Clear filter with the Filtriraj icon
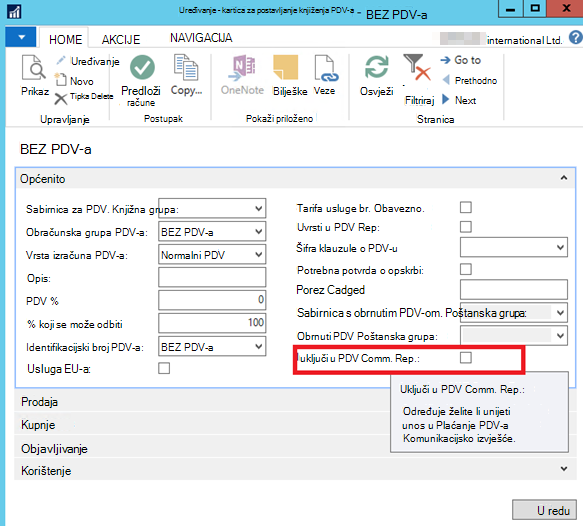This screenshot has width=583, height=526. pyautogui.click(x=417, y=68)
